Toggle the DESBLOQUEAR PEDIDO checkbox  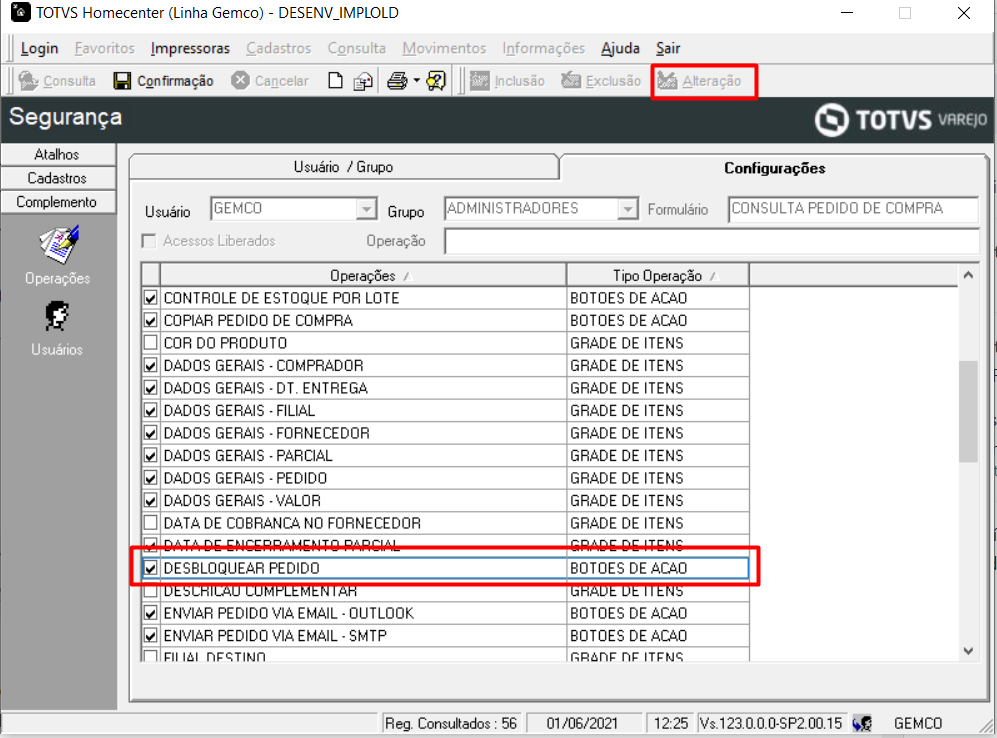tap(150, 568)
